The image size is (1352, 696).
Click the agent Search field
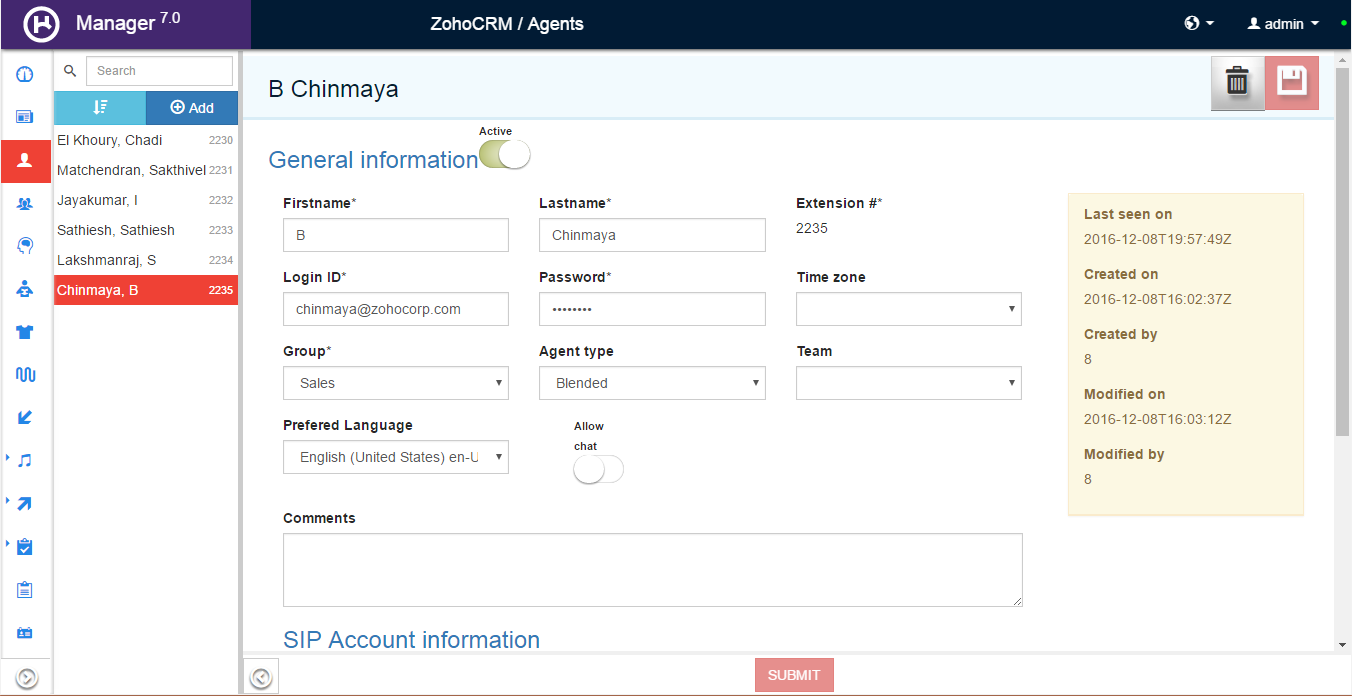pos(159,71)
